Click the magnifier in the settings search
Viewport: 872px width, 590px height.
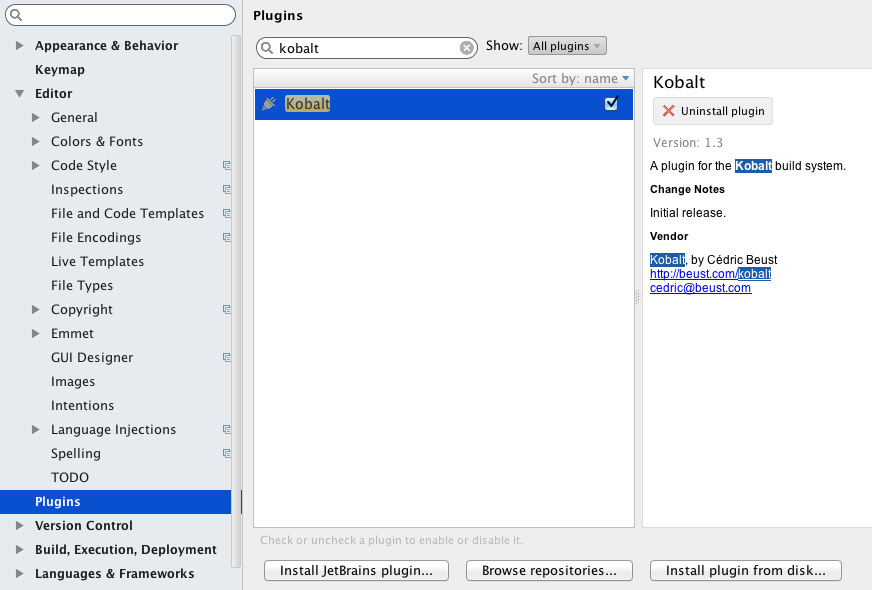[x=16, y=15]
